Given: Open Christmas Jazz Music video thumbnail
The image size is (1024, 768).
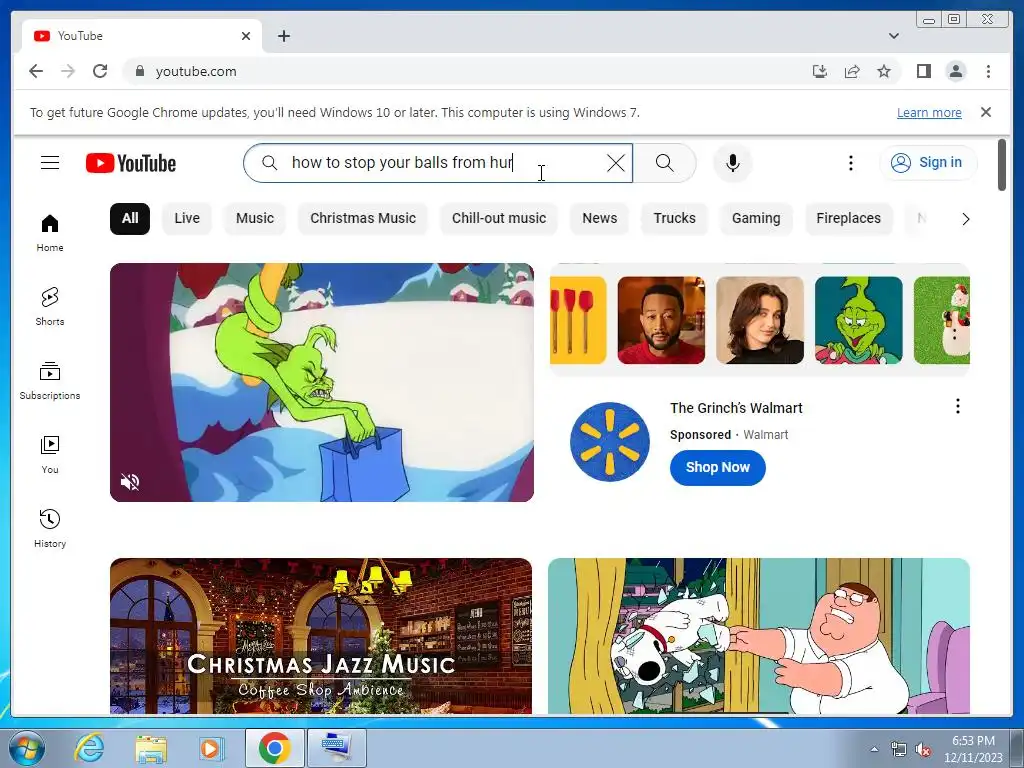Looking at the screenshot, I should 321,635.
